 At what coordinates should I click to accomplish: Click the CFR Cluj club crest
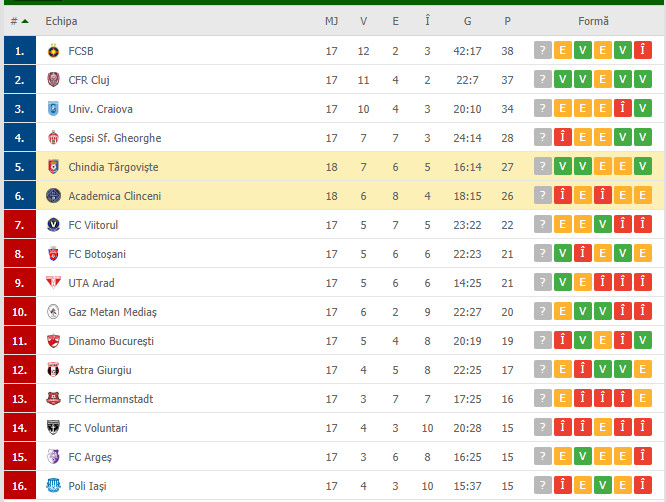(x=53, y=80)
